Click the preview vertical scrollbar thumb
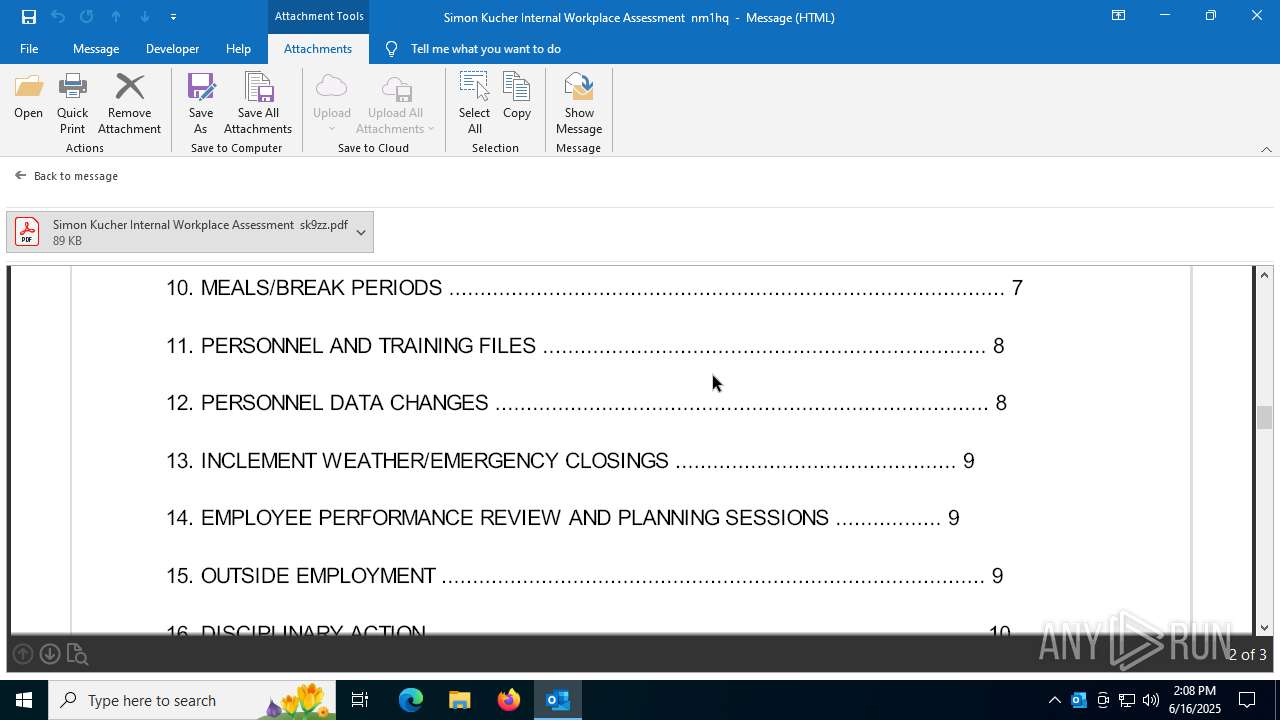This screenshot has height=720, width=1280. (1265, 417)
